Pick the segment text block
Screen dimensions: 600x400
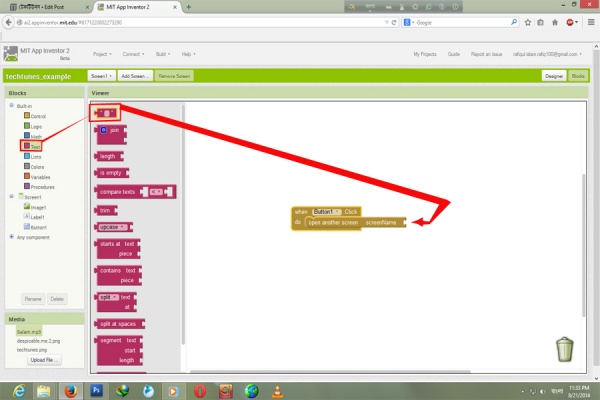point(119,350)
